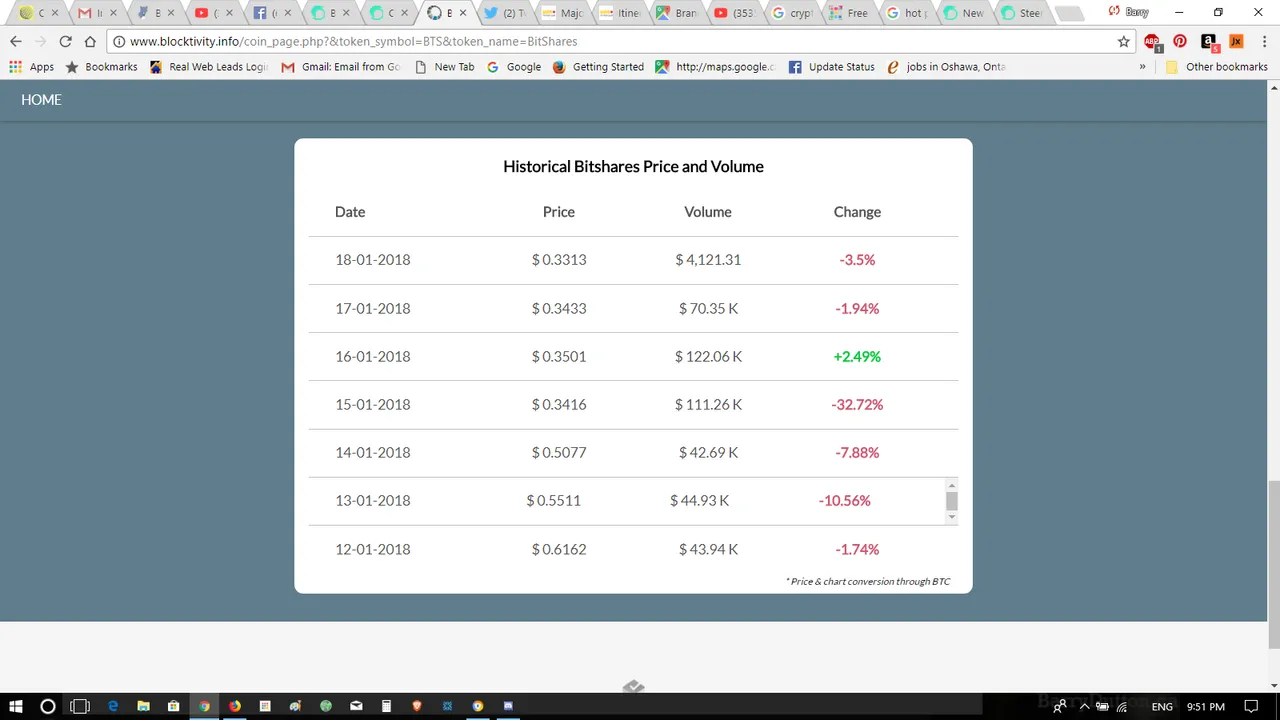Click the Change column header
The image size is (1280, 720).
click(857, 212)
